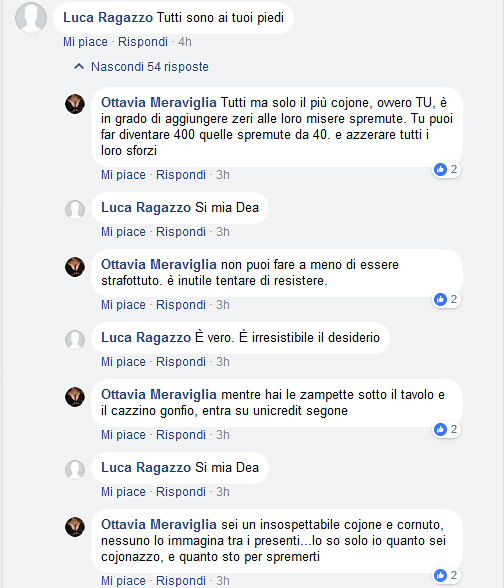This screenshot has width=504, height=588.
Task: Open Ottavia's avatar next to 'strafottuto' reply
Action: coord(75,267)
